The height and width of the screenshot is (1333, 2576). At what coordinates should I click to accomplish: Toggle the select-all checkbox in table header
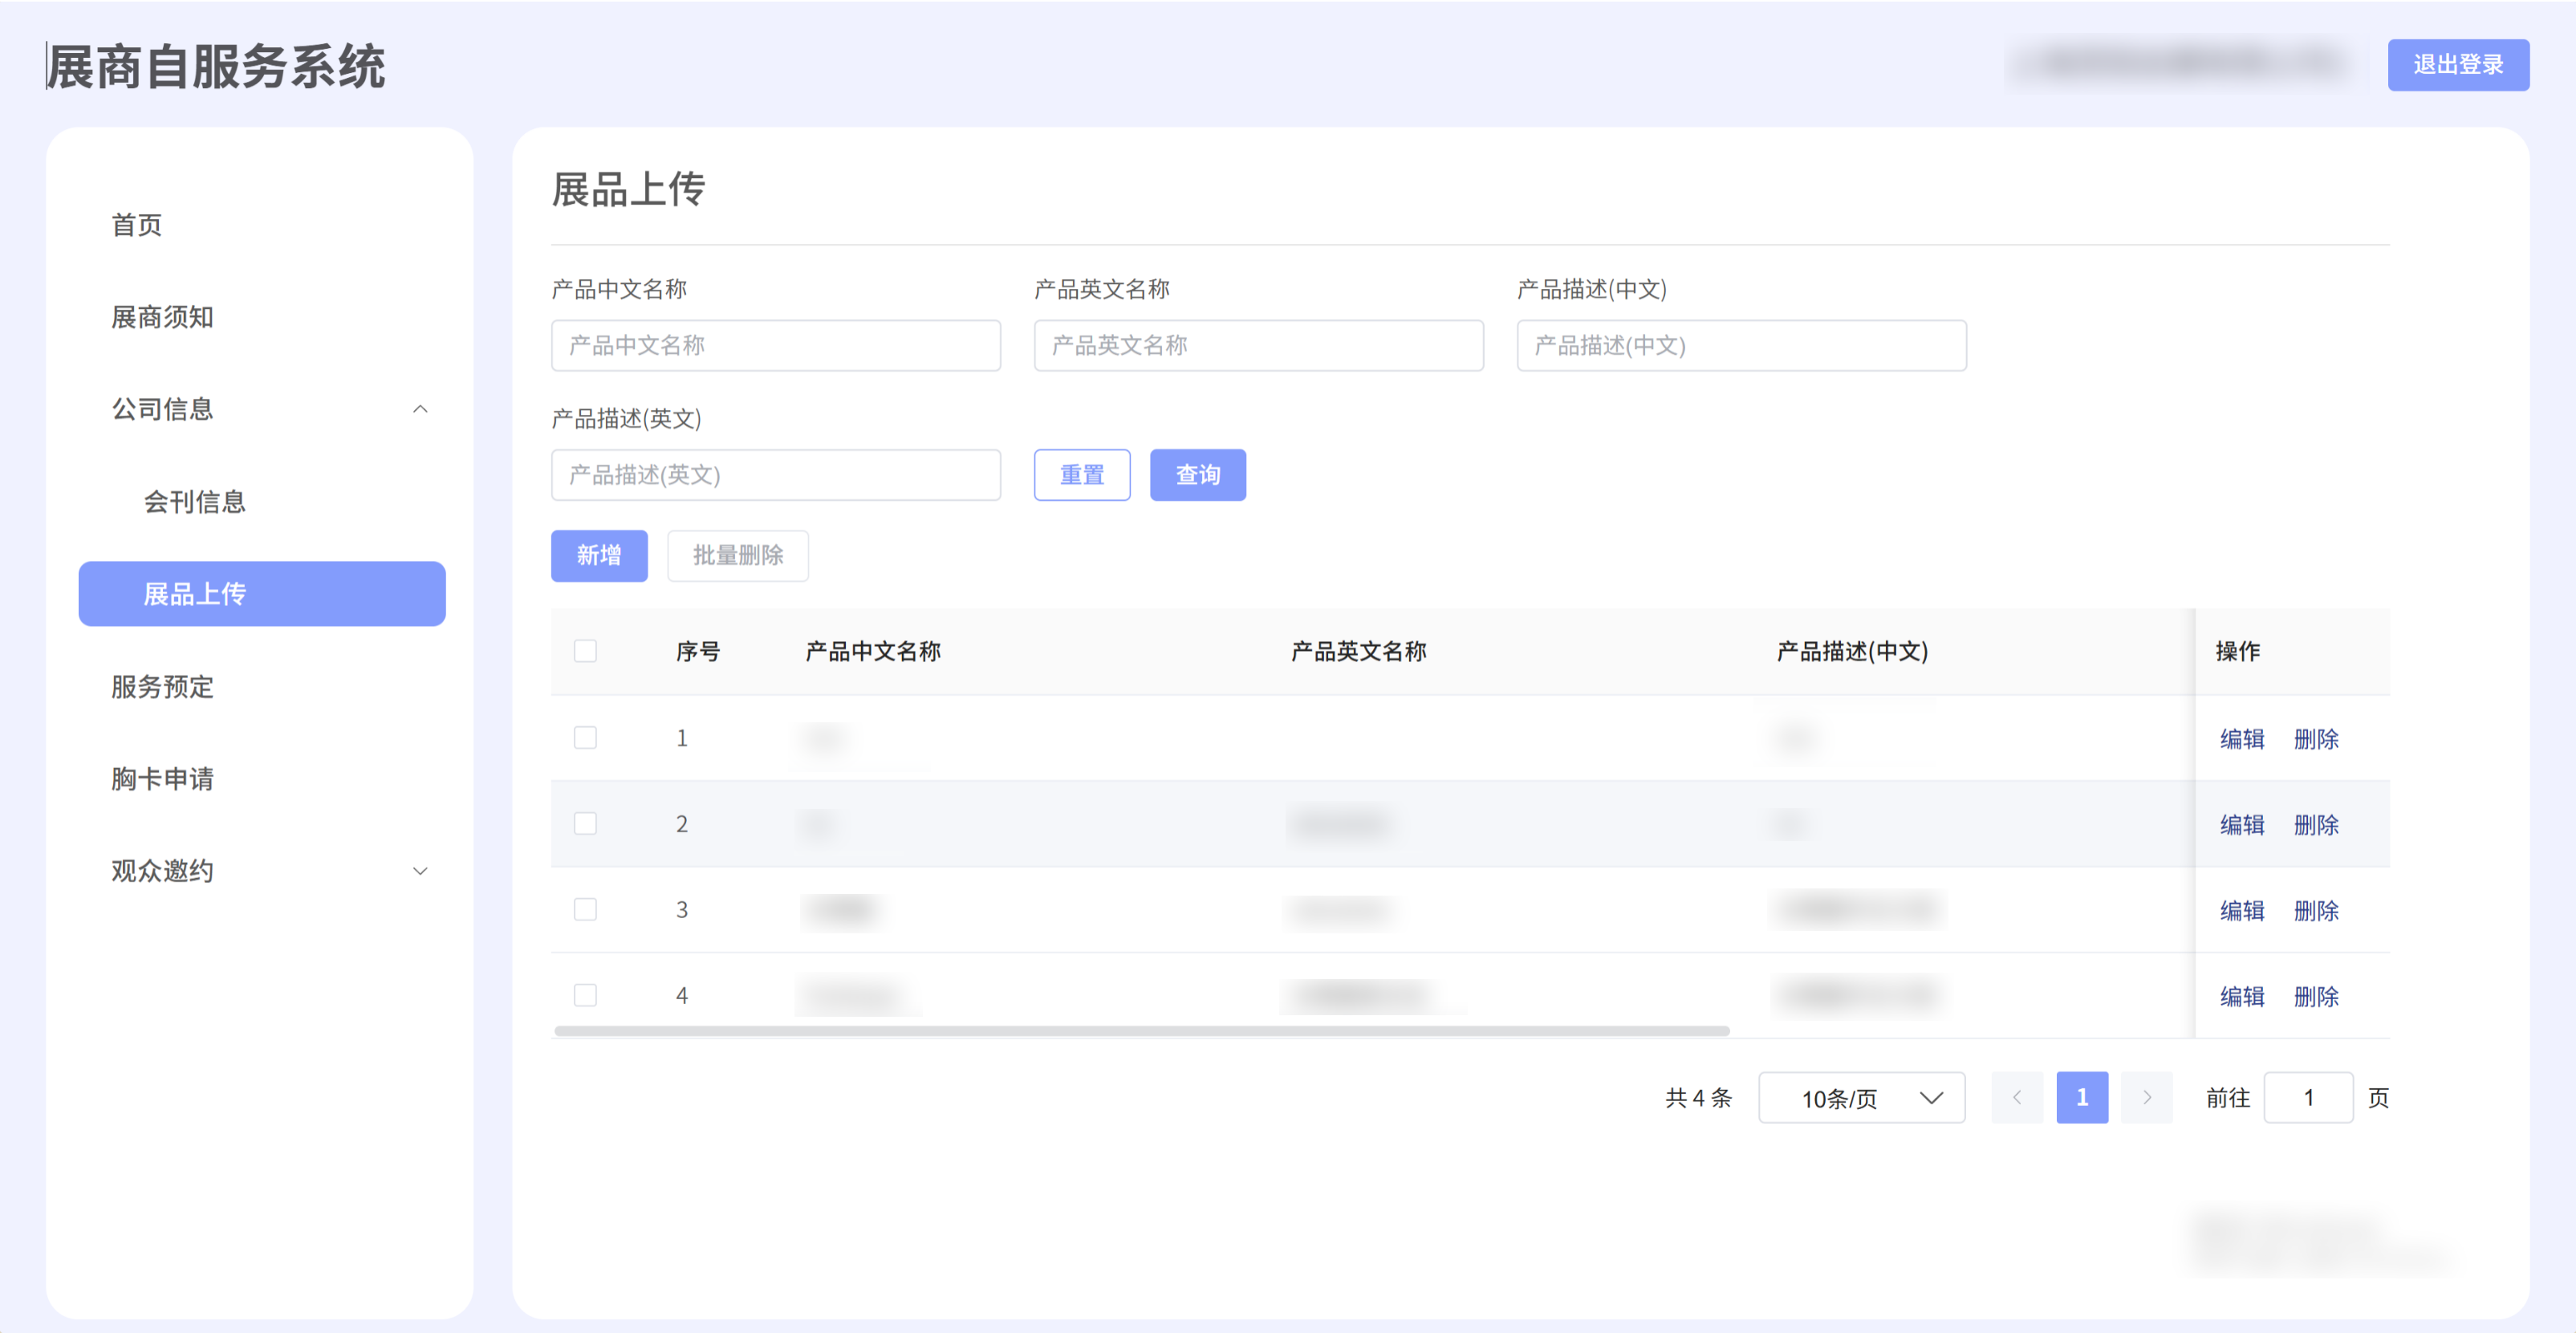pos(585,651)
